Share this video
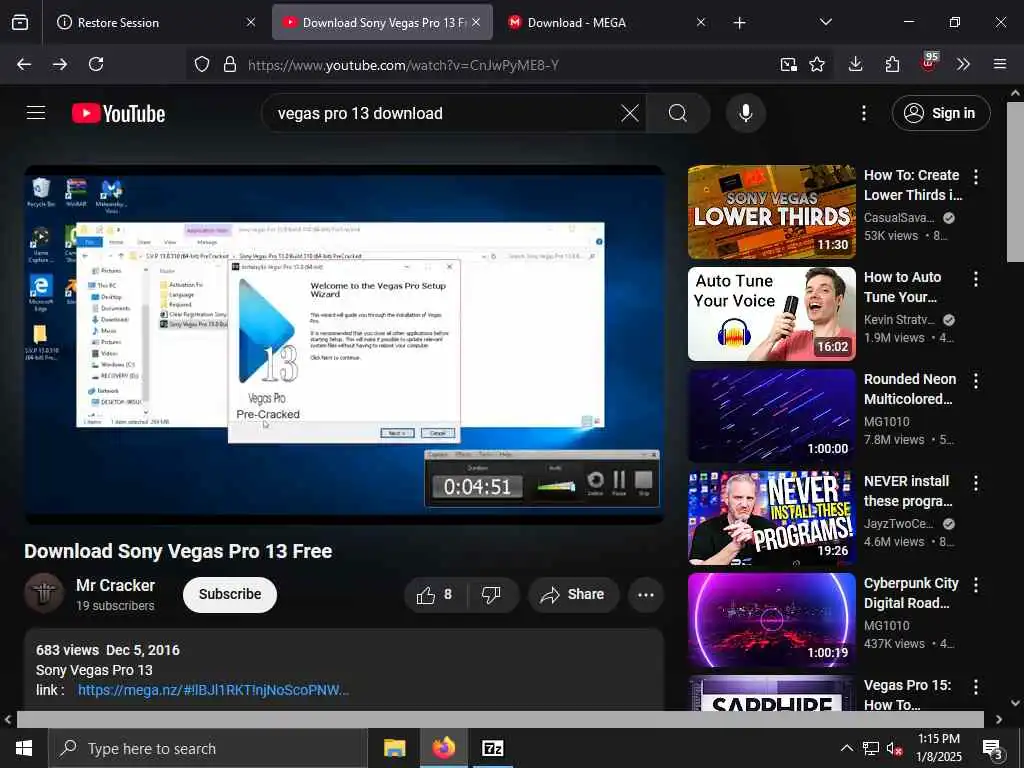Image resolution: width=1024 pixels, height=768 pixels. click(x=573, y=594)
